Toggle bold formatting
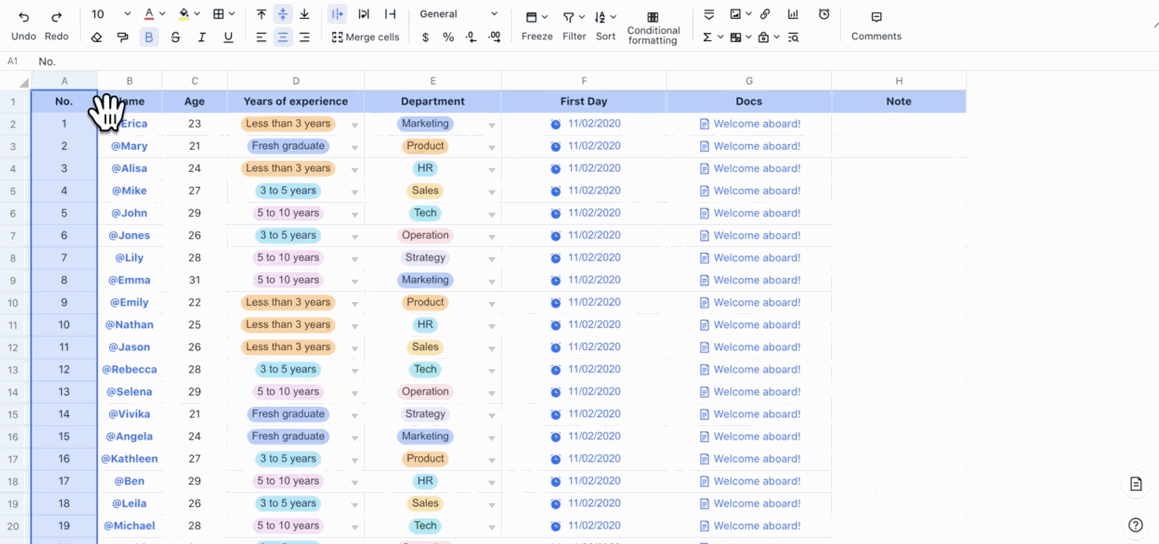 (149, 37)
